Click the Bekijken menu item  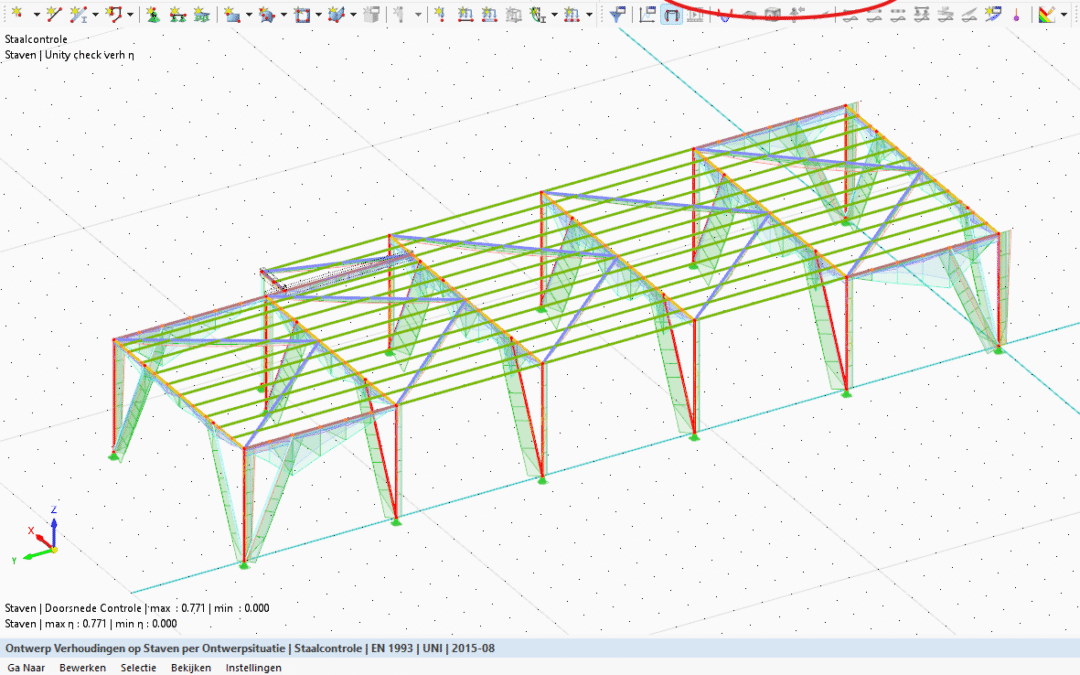191,667
